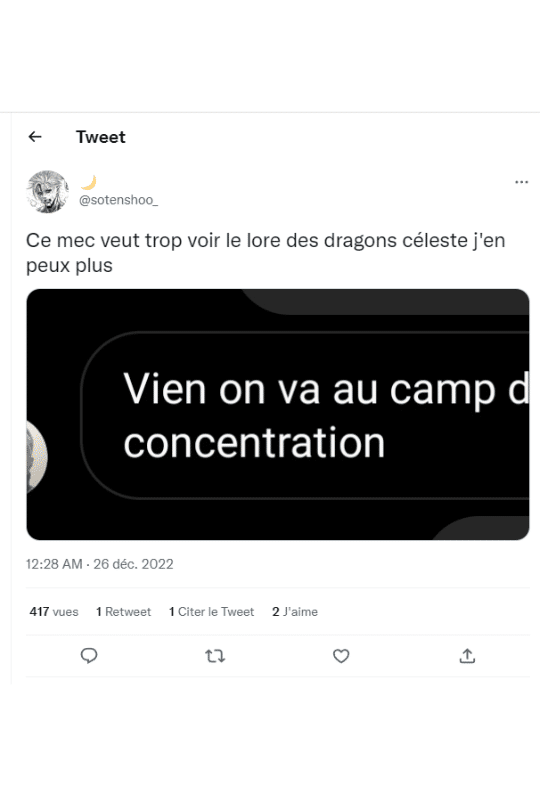This screenshot has width=540, height=790.
Task: Open the @sotenshoo_ handle link
Action: (118, 200)
